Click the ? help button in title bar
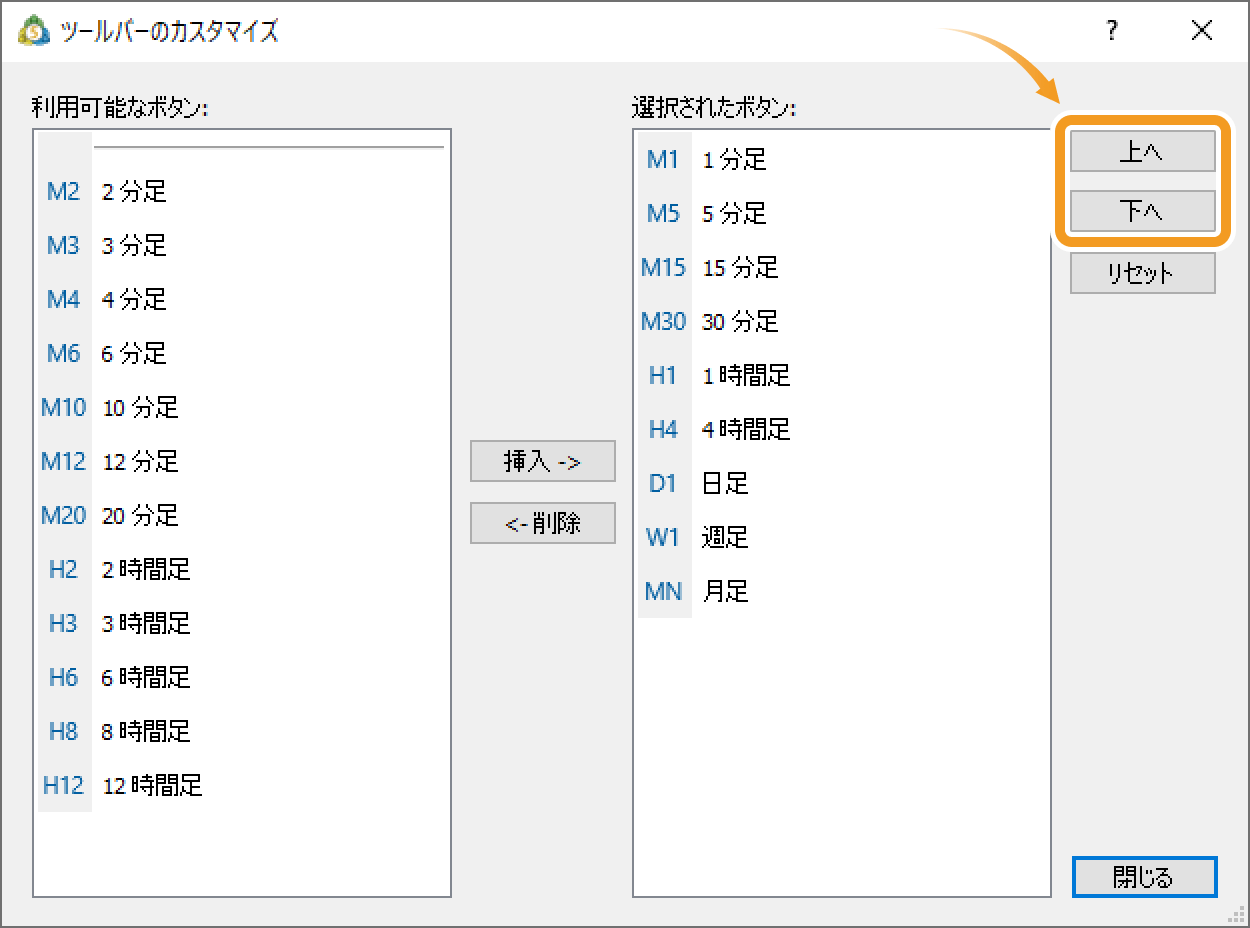Image resolution: width=1250 pixels, height=928 pixels. point(1112,31)
